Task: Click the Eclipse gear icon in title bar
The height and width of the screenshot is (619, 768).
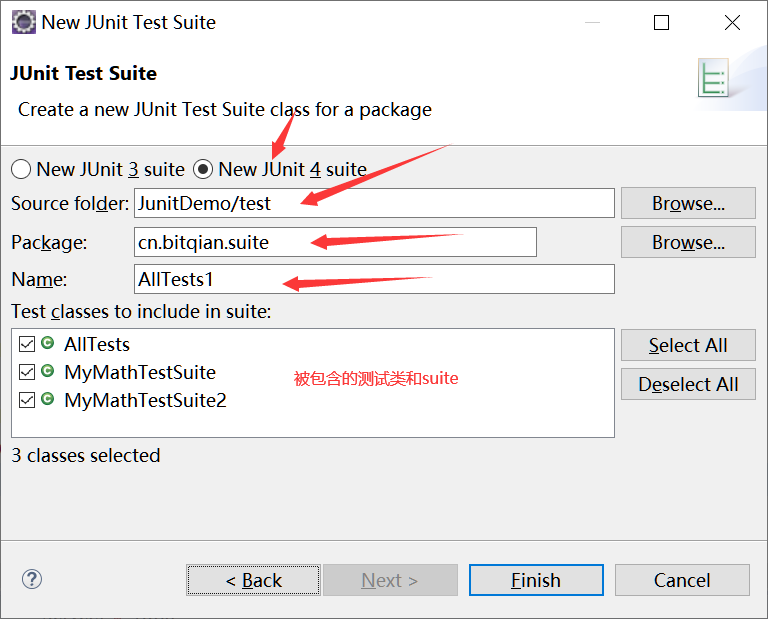Action: click(x=23, y=21)
